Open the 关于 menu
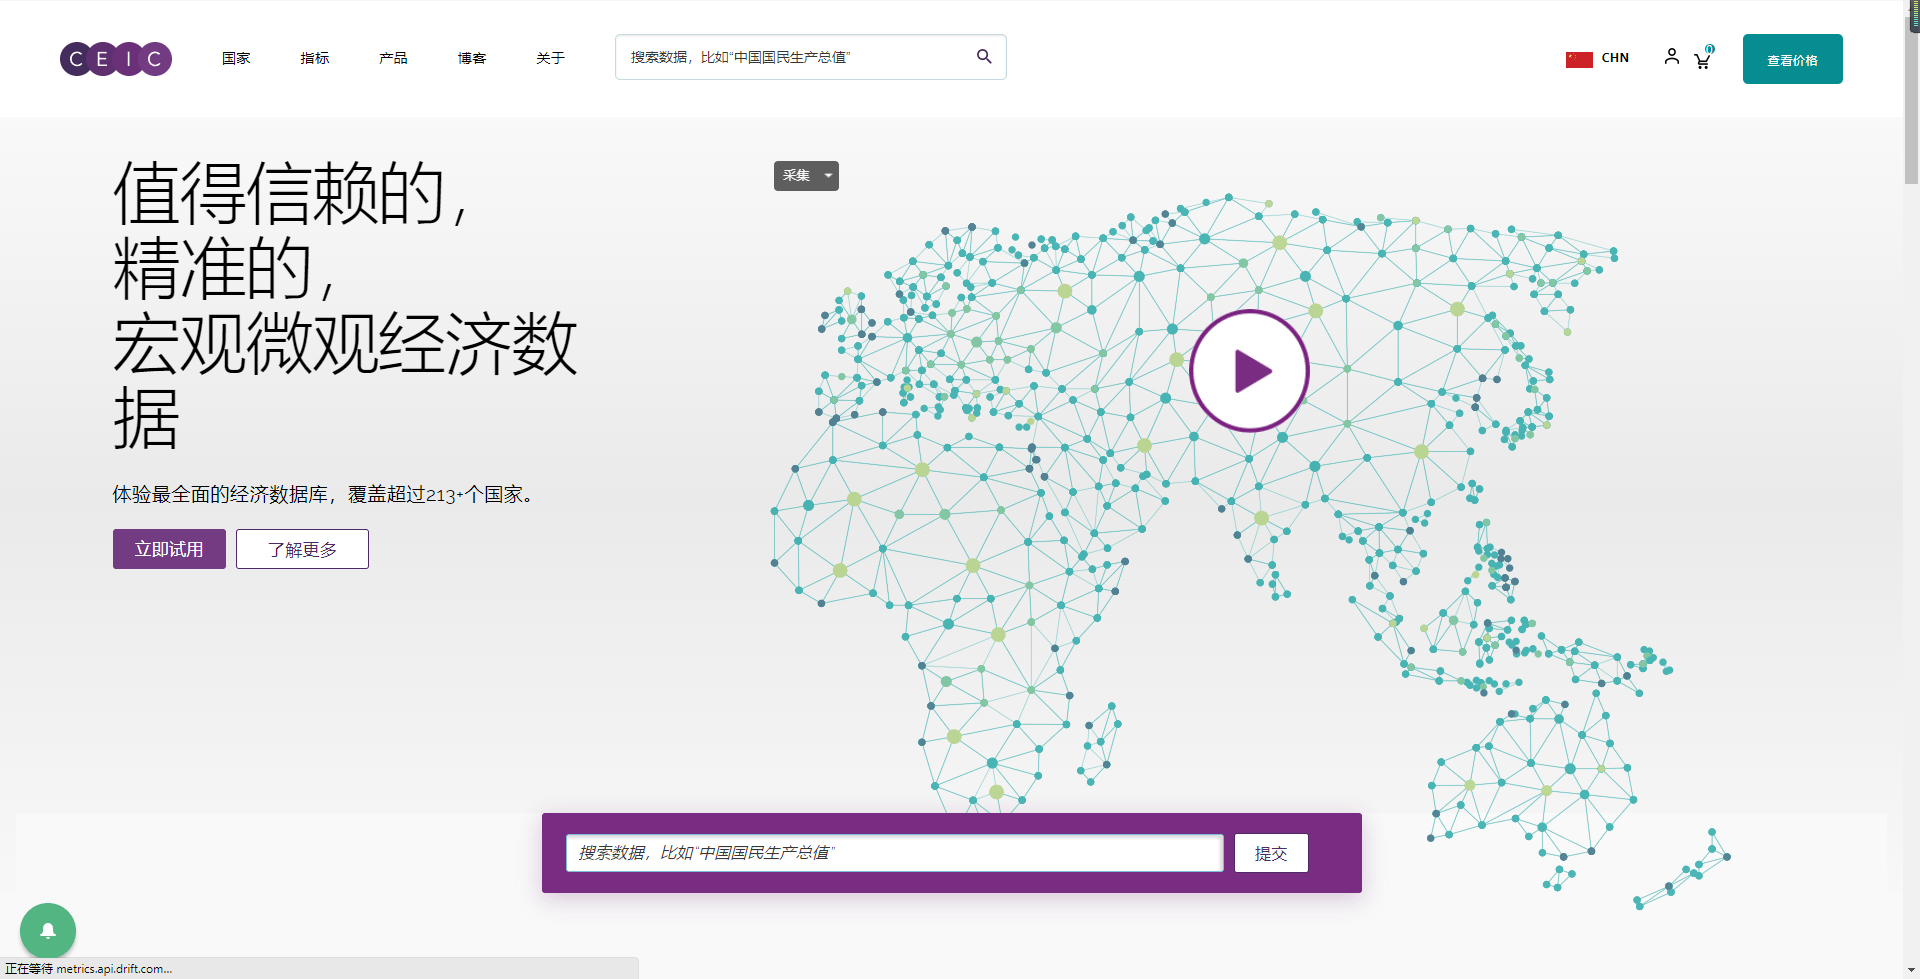1920x979 pixels. 550,58
